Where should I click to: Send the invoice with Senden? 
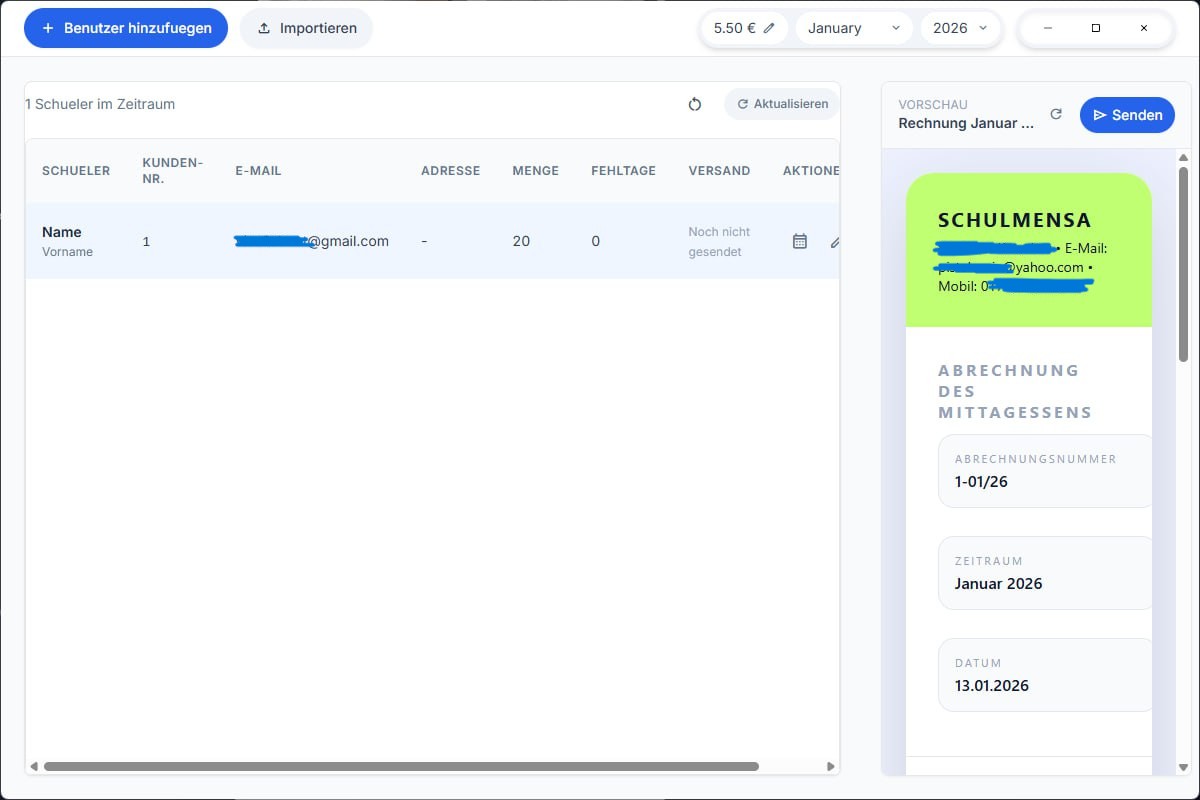(x=1127, y=115)
